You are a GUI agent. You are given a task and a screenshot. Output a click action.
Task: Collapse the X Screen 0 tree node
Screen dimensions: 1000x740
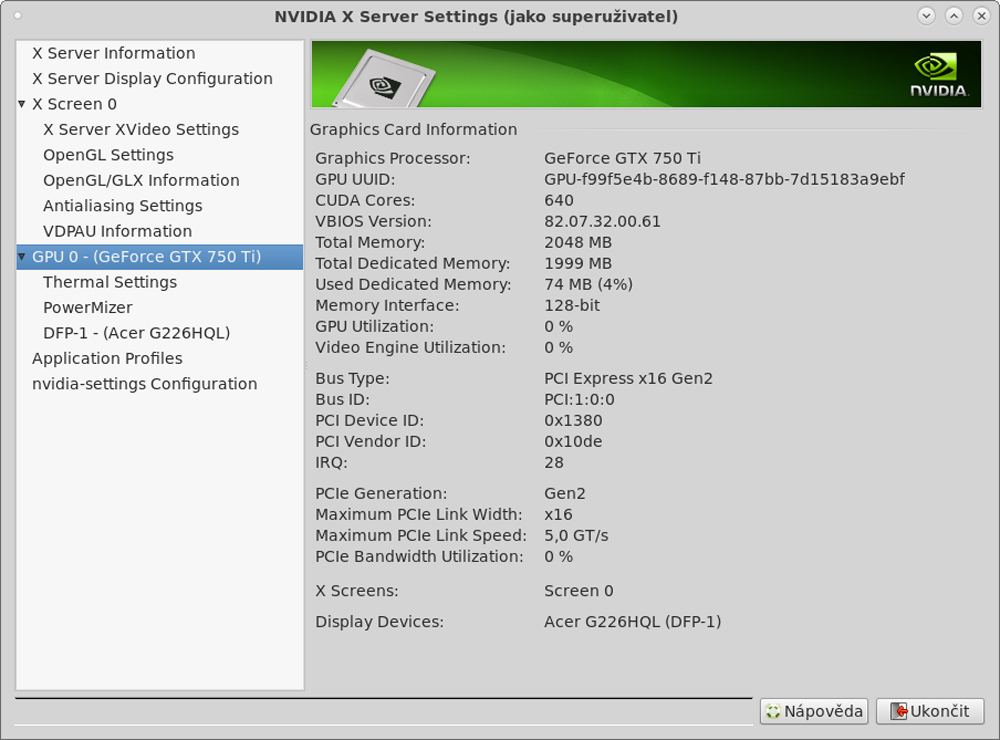click(x=22, y=104)
